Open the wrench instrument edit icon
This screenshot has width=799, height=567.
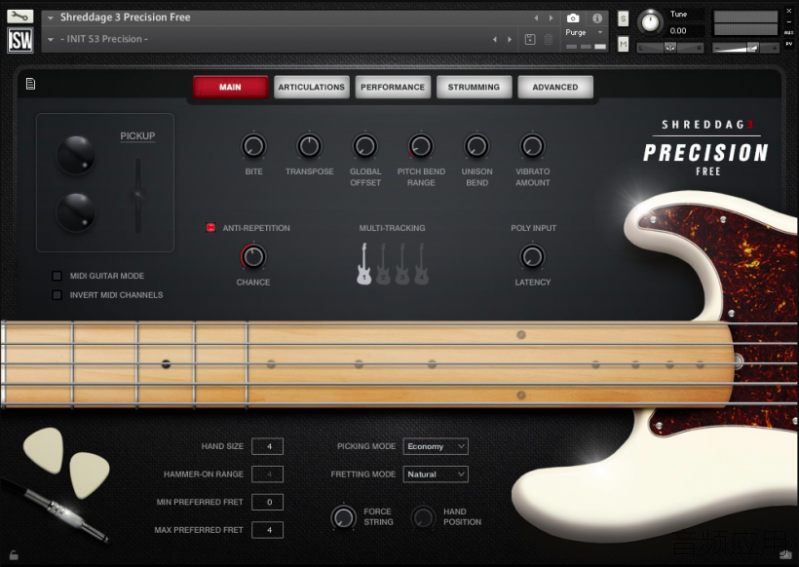(20, 16)
